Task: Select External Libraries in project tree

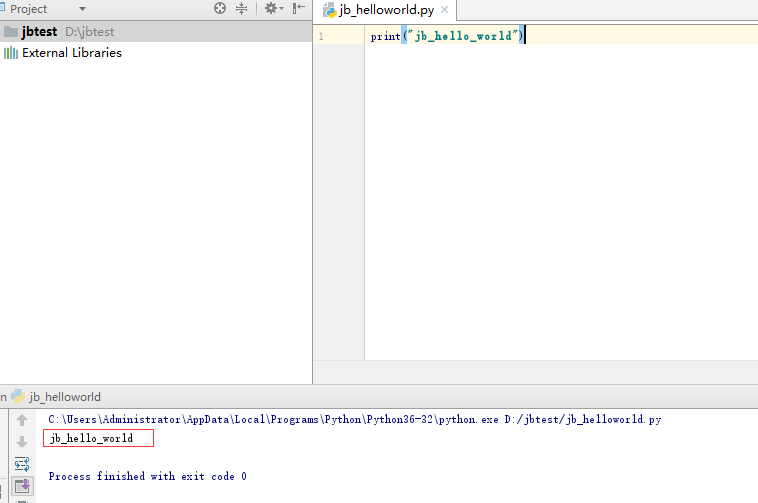Action: (x=72, y=53)
